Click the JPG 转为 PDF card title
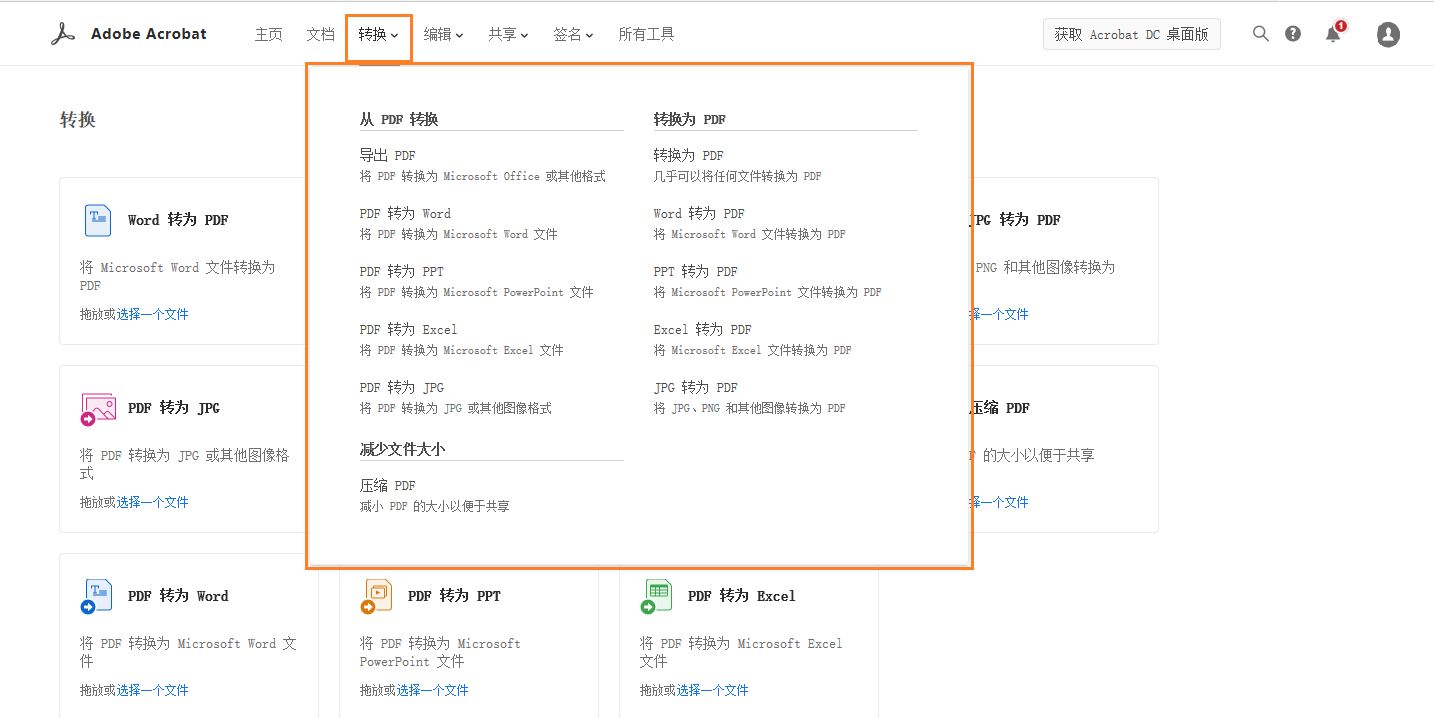This screenshot has width=1434, height=718. (x=1017, y=220)
